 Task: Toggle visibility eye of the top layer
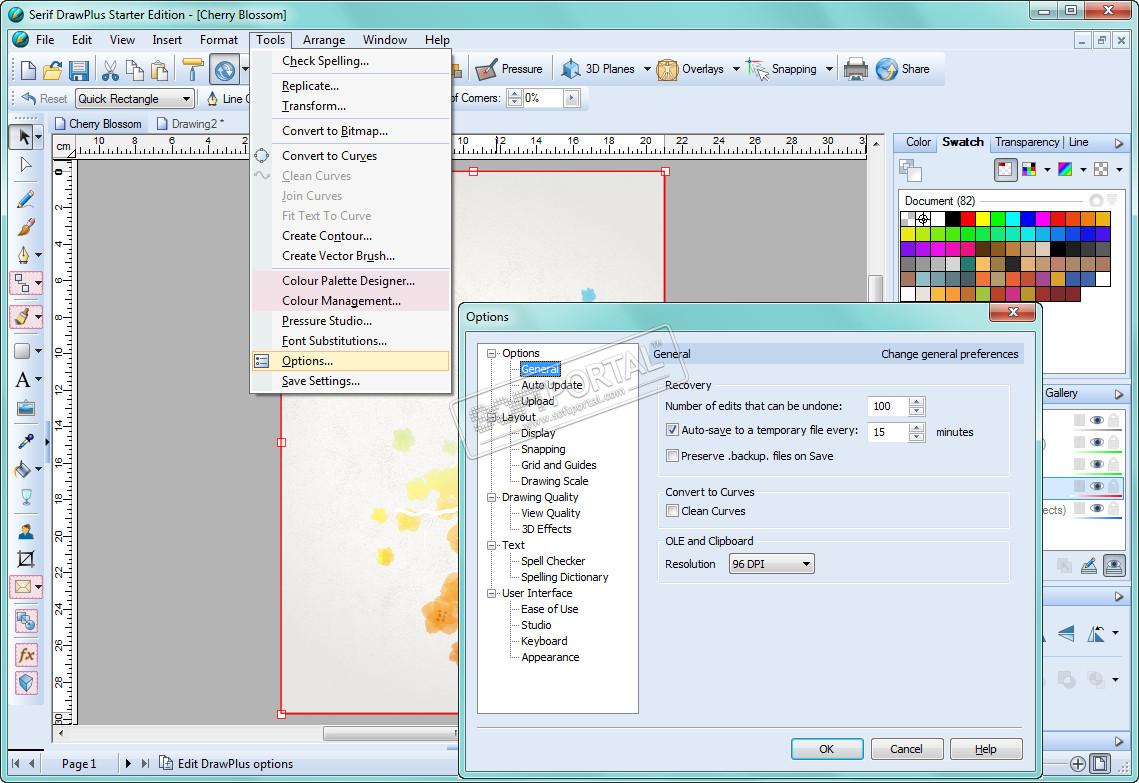1096,421
